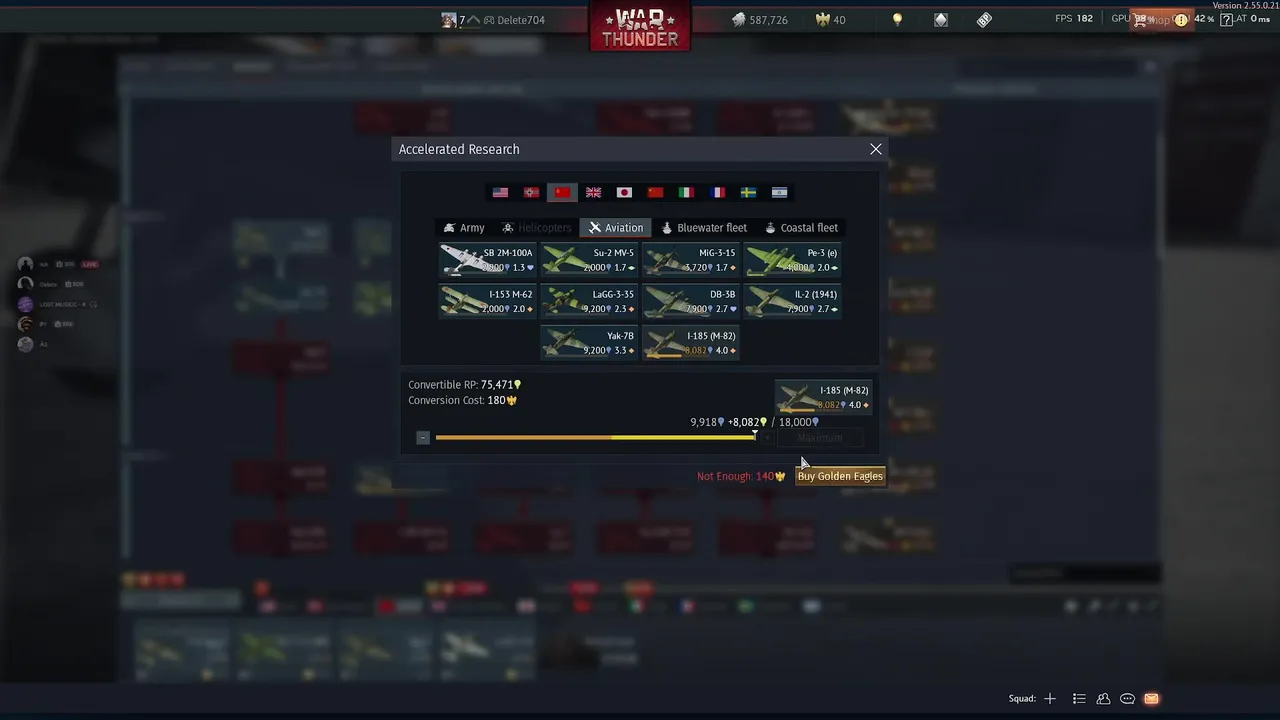Select the China flag nation
1280x720 pixels.
click(656, 192)
